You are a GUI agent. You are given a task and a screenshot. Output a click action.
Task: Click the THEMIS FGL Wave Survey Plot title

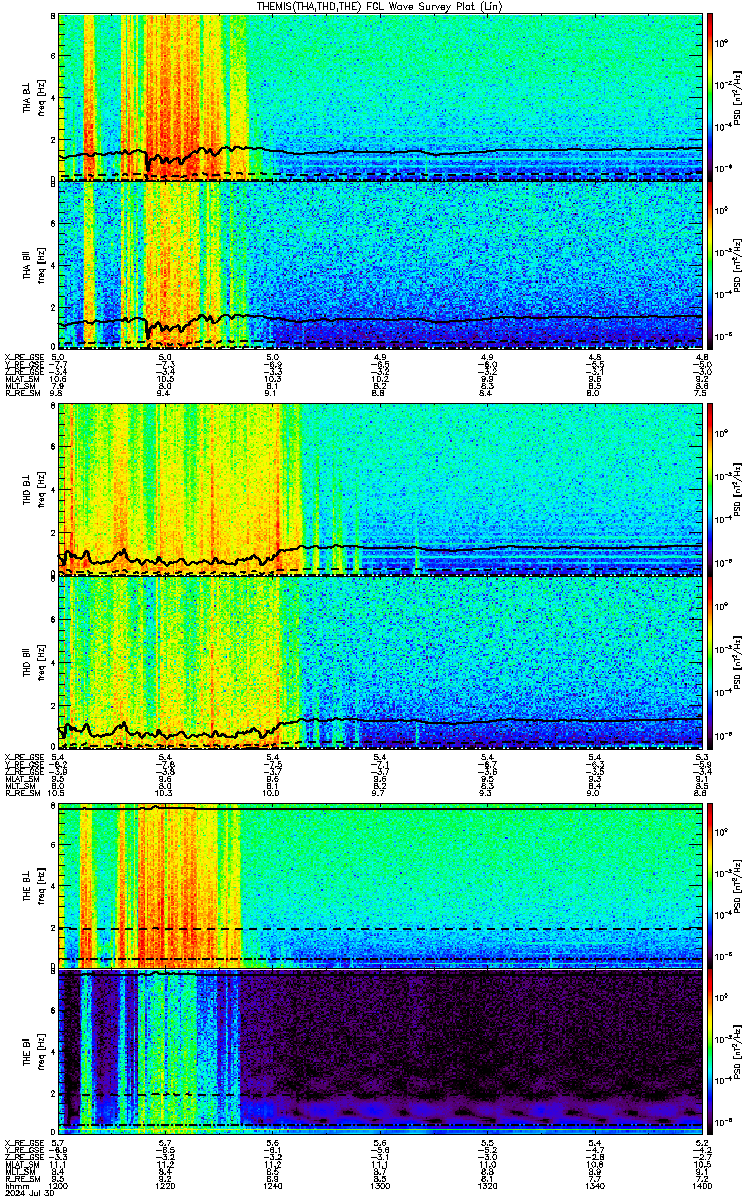click(x=379, y=6)
